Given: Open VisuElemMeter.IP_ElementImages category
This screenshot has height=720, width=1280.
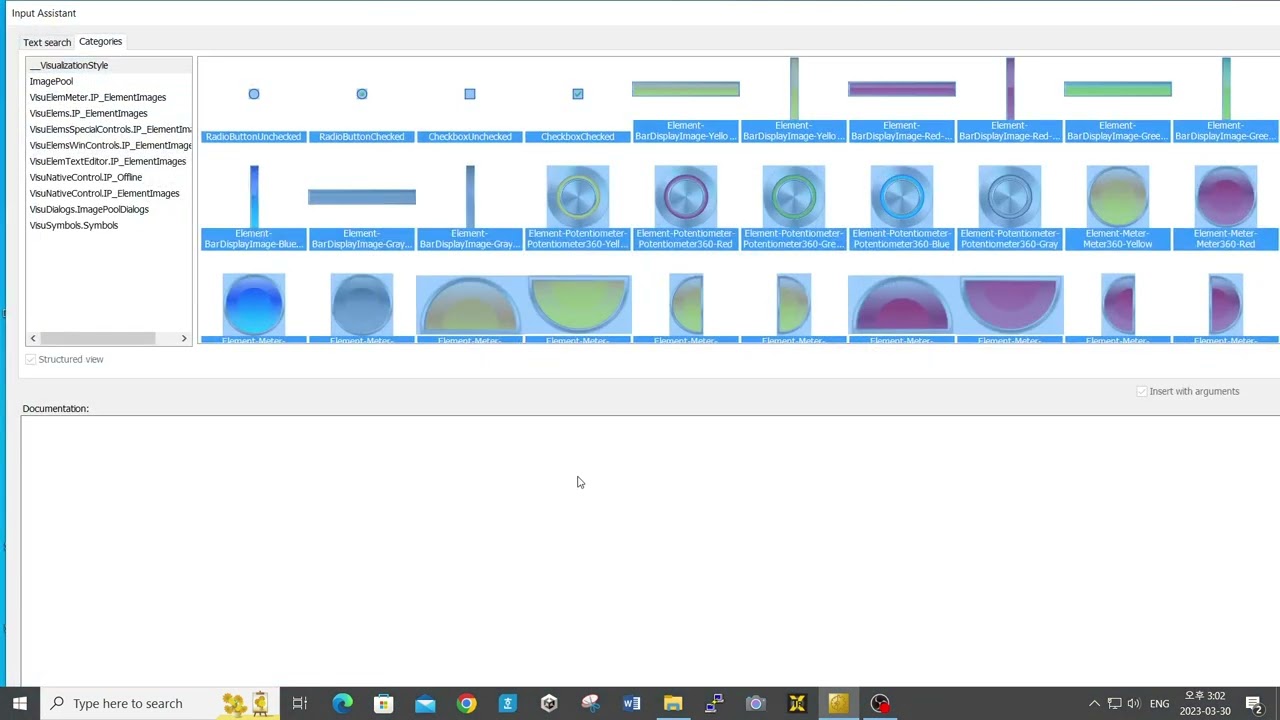Looking at the screenshot, I should 98,97.
